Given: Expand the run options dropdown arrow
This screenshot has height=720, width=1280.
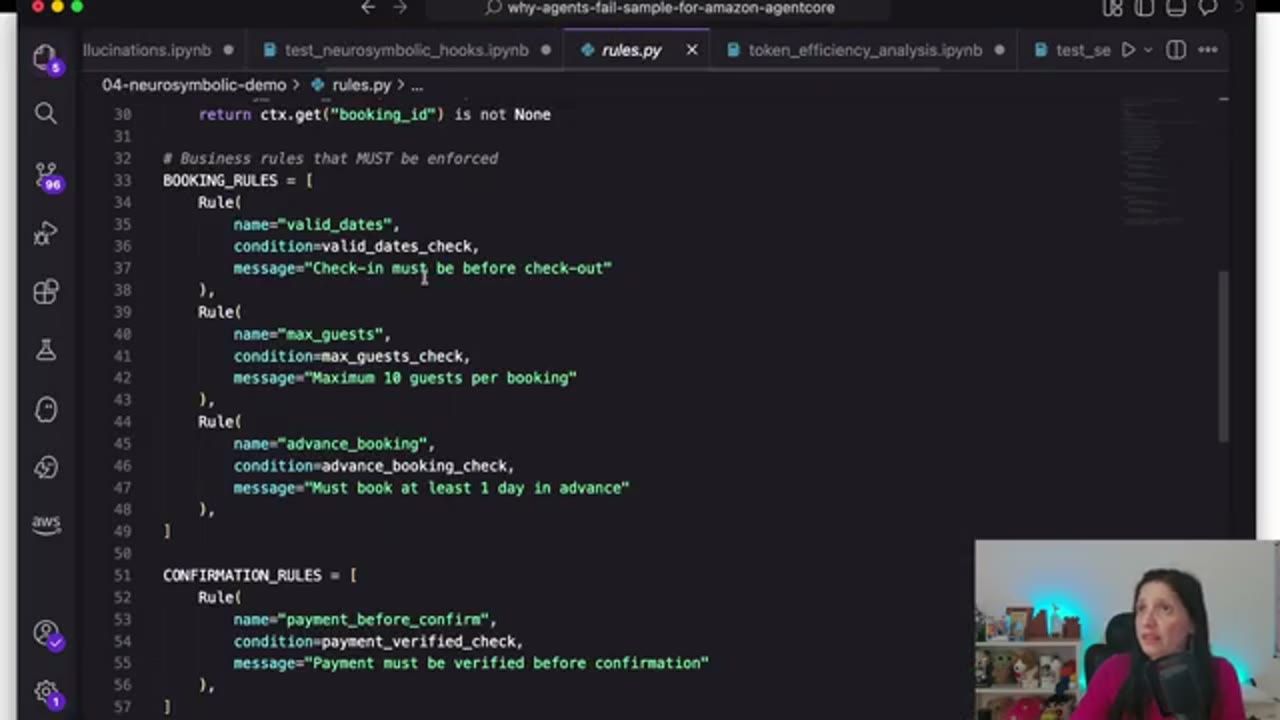Looking at the screenshot, I should pyautogui.click(x=1148, y=50).
